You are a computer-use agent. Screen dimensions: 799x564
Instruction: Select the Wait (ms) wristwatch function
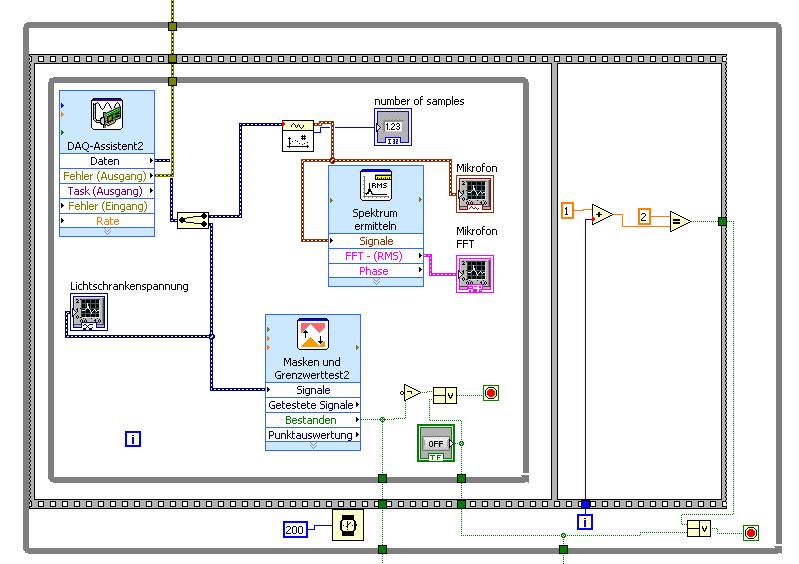pyautogui.click(x=348, y=525)
